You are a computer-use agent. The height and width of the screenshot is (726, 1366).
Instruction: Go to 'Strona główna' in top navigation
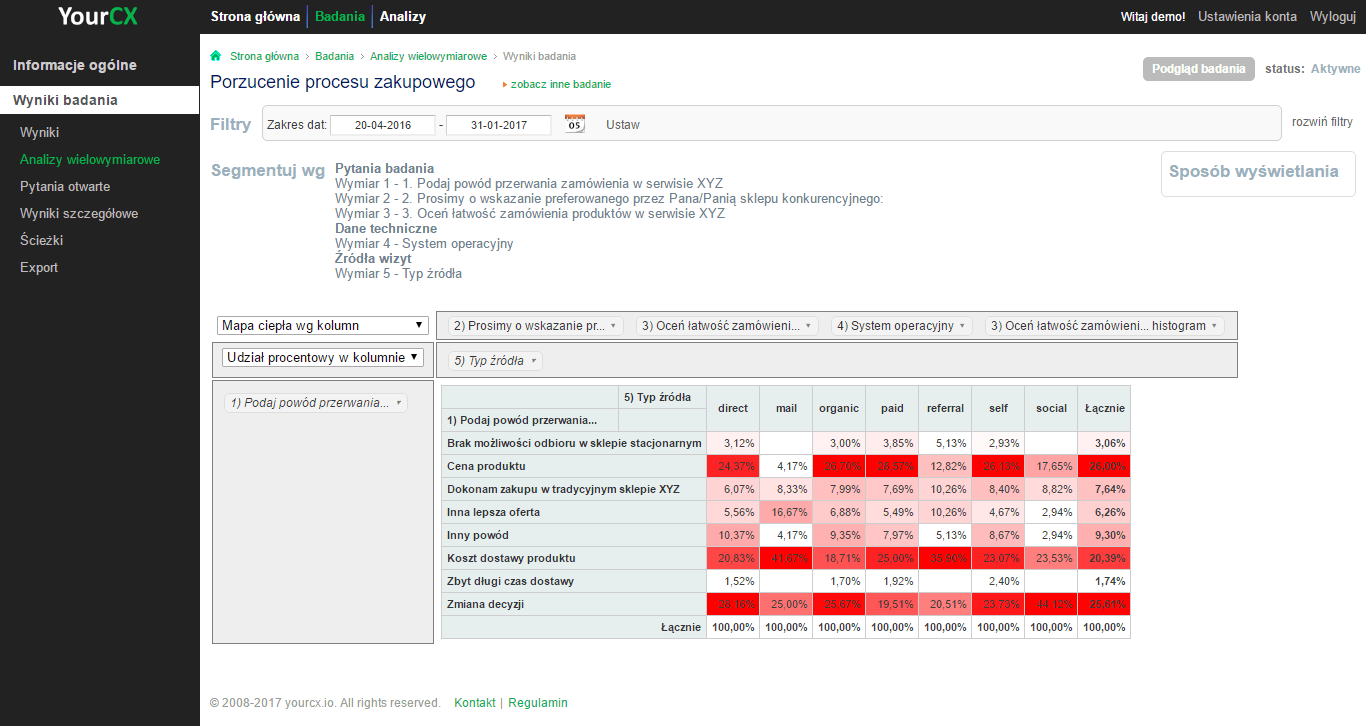point(255,17)
